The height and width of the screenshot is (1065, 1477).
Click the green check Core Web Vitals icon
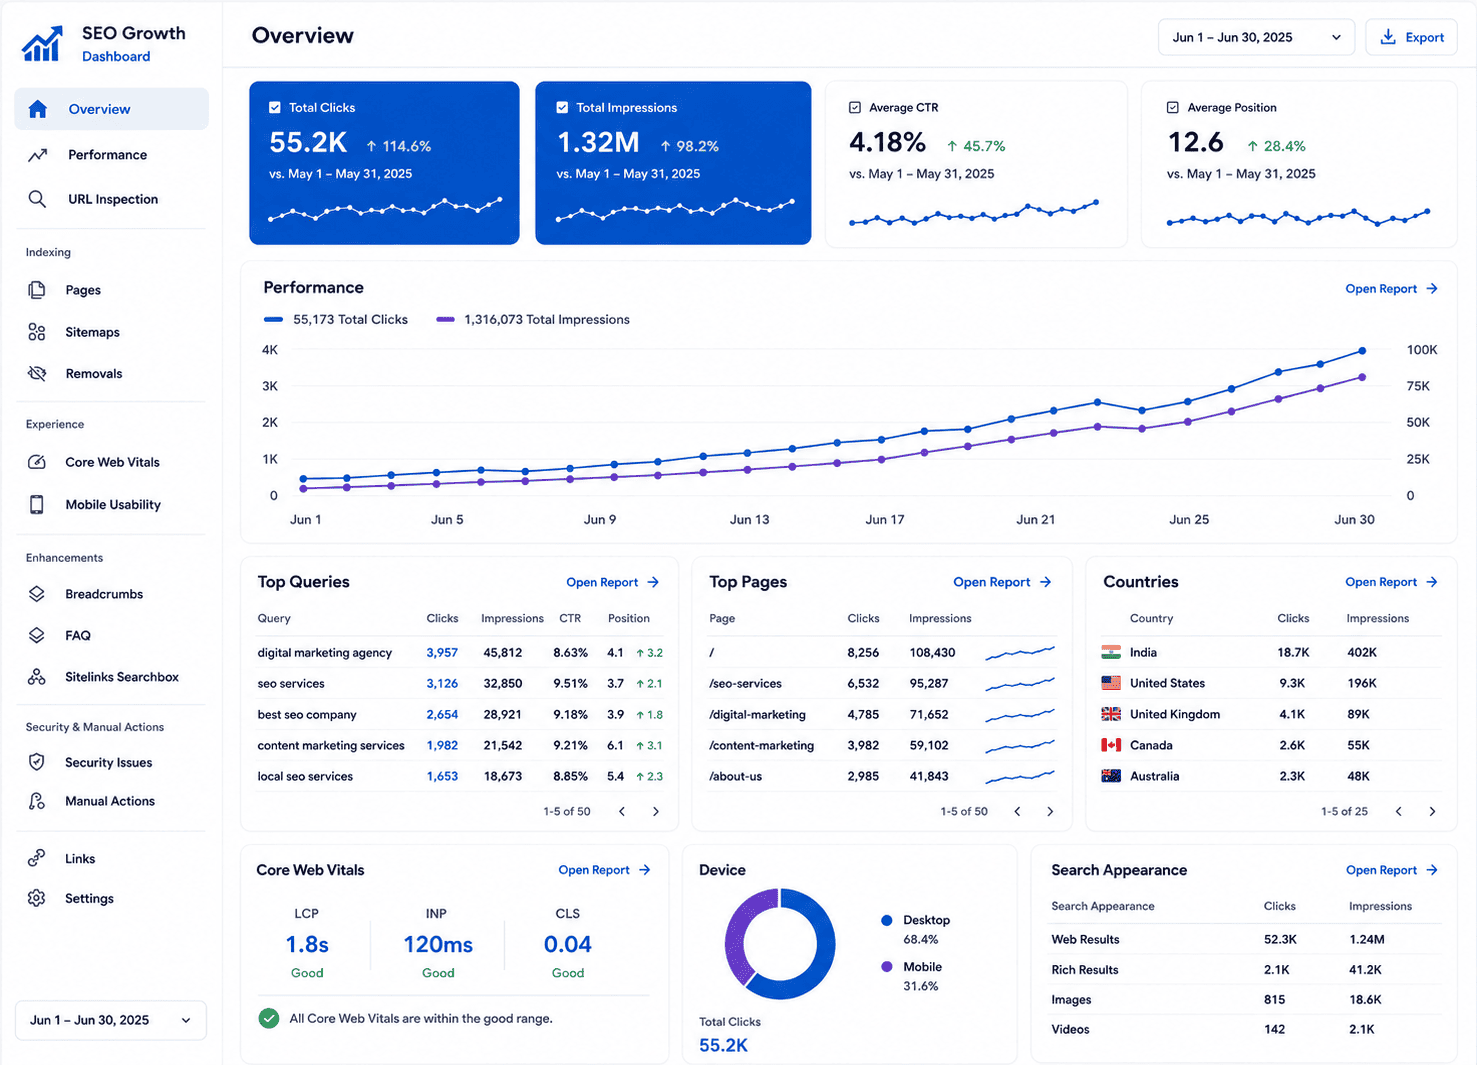[x=269, y=1019]
